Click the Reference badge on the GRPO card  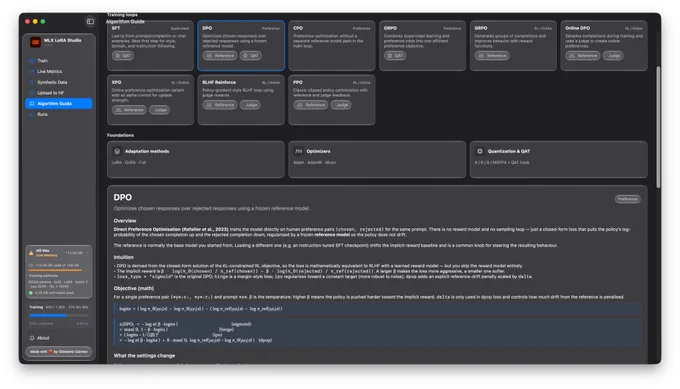coord(492,56)
